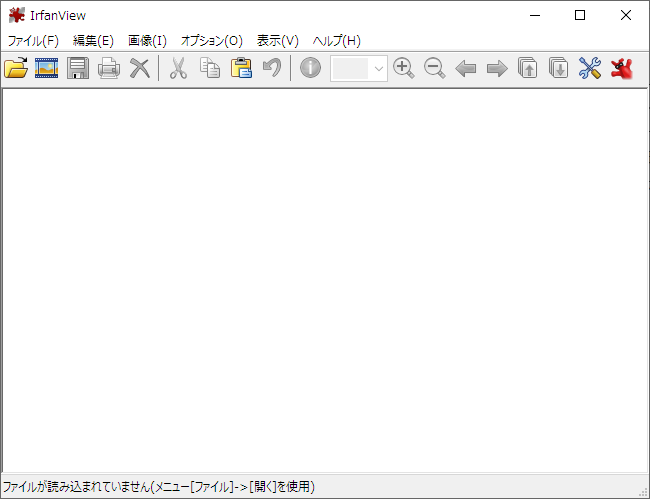Paste with the clipboard icon

pyautogui.click(x=241, y=68)
